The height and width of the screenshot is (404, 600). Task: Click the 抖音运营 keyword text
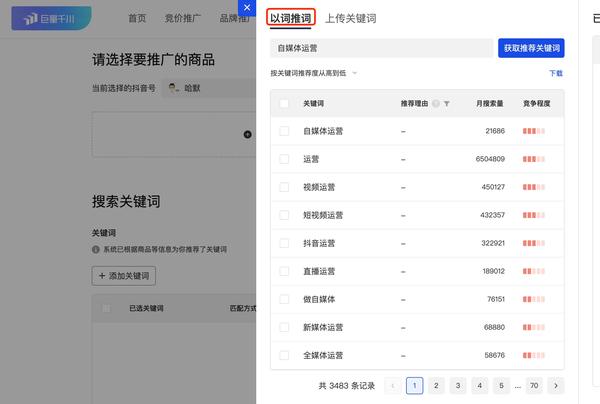click(x=319, y=243)
